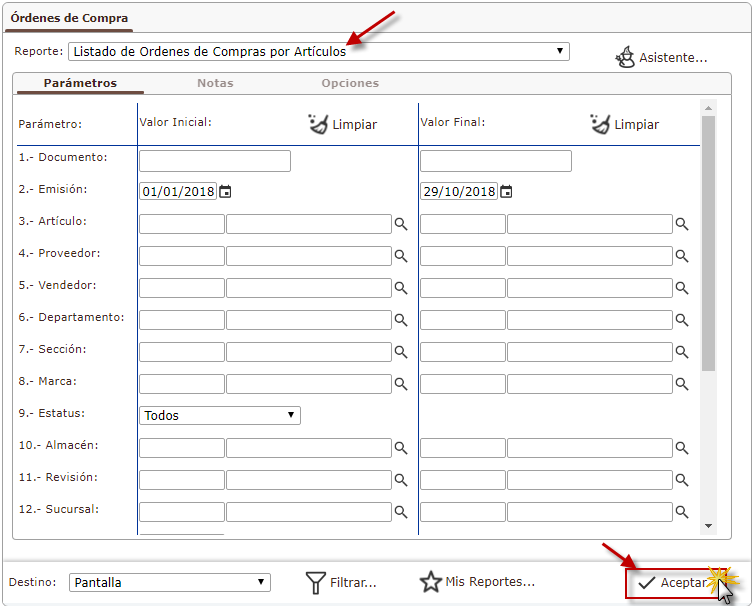The image size is (755, 606).
Task: Search final Proveedor with magnifier icon
Action: (x=682, y=256)
